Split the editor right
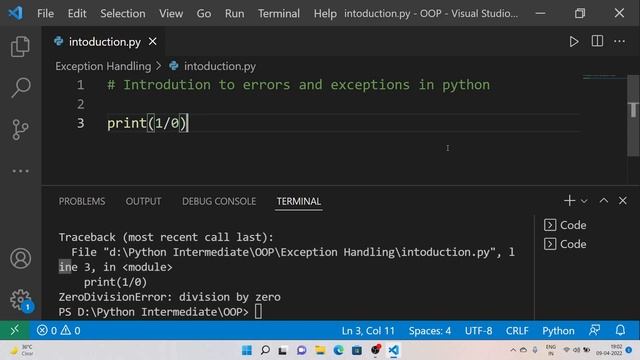The height and width of the screenshot is (360, 640). point(597,41)
